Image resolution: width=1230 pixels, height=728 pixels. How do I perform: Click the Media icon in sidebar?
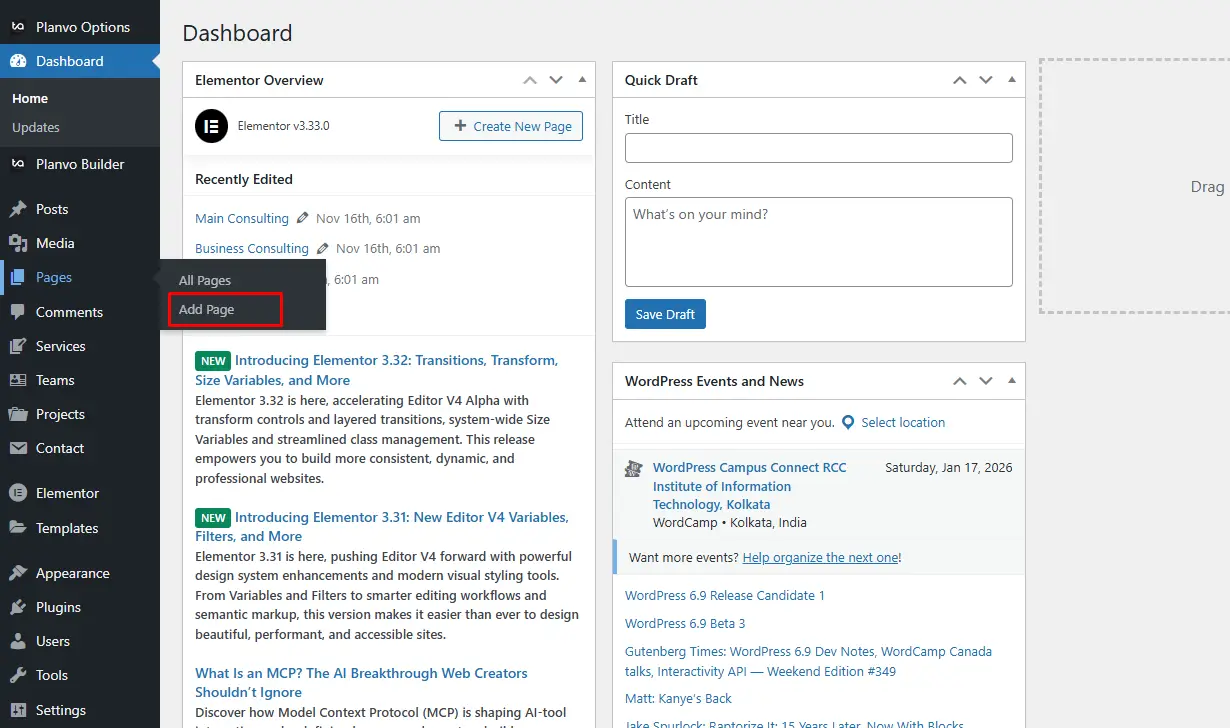coord(18,243)
